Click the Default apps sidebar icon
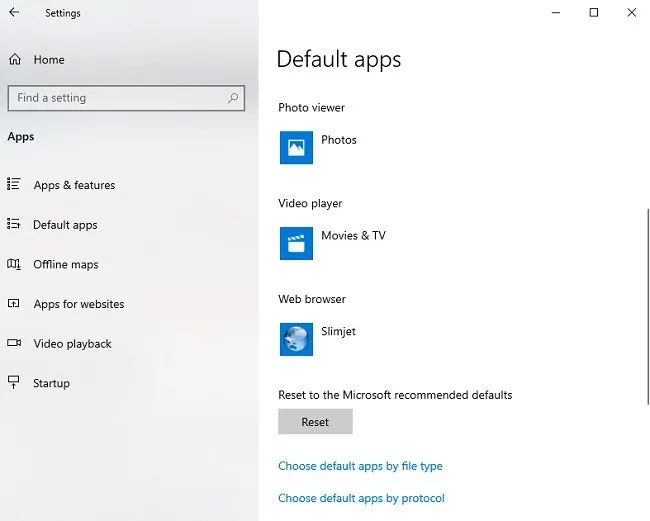This screenshot has width=650, height=521. click(14, 224)
